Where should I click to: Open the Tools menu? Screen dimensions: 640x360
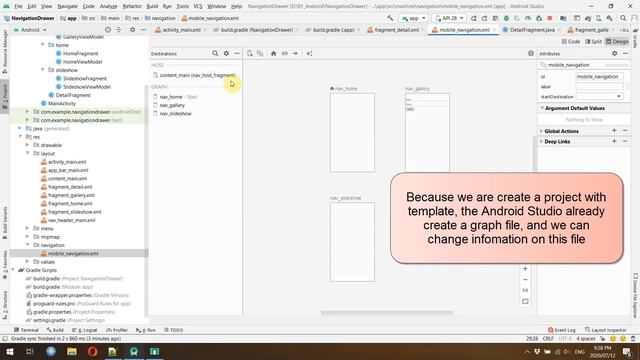[182, 6]
